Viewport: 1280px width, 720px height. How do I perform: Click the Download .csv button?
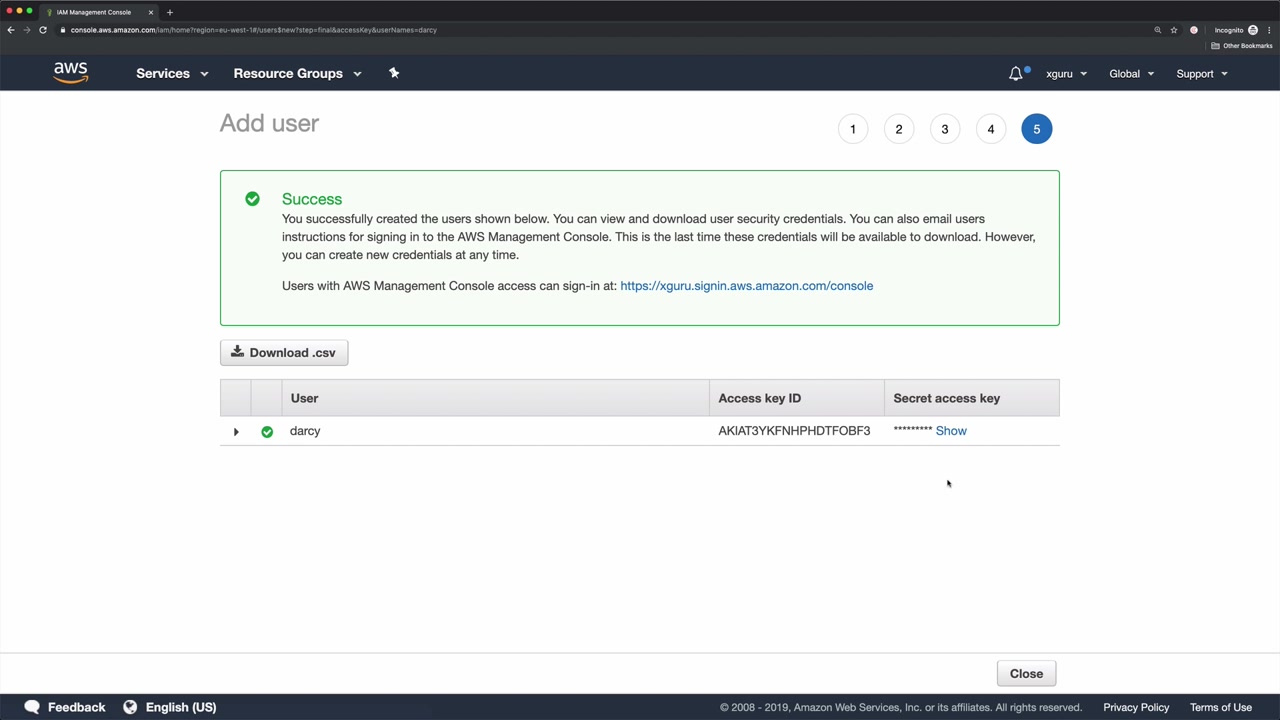pyautogui.click(x=284, y=353)
